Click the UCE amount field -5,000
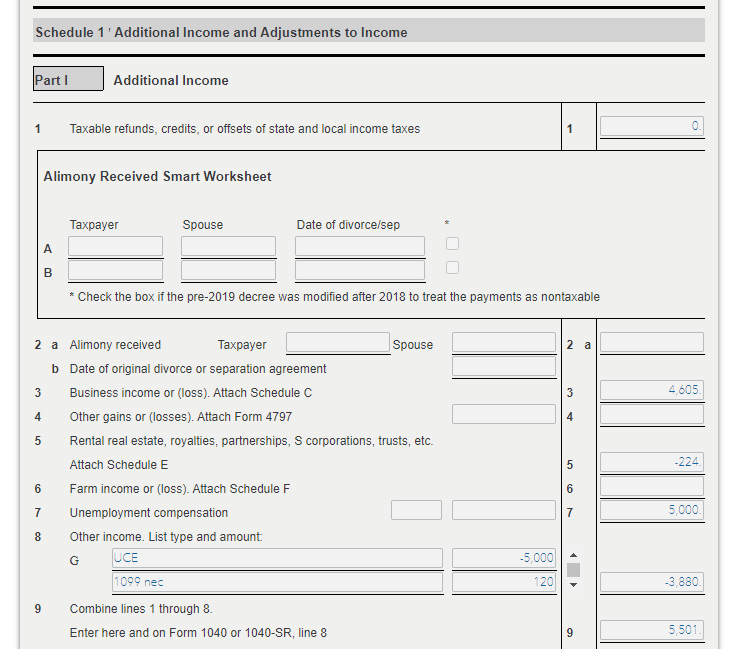Screen dimensions: 738x649 (x=504, y=558)
